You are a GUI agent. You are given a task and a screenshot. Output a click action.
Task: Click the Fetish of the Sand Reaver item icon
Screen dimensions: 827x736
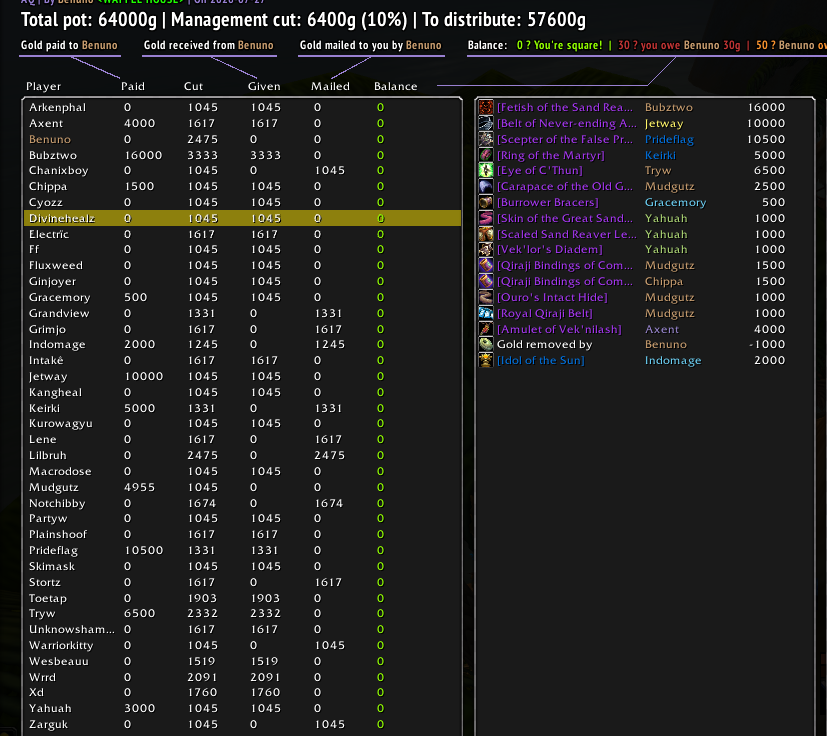486,107
